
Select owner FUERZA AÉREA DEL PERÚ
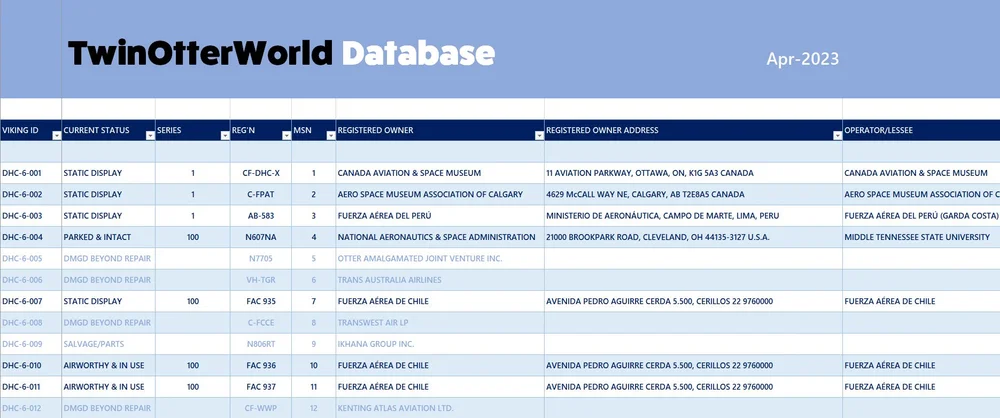pyautogui.click(x=440, y=216)
